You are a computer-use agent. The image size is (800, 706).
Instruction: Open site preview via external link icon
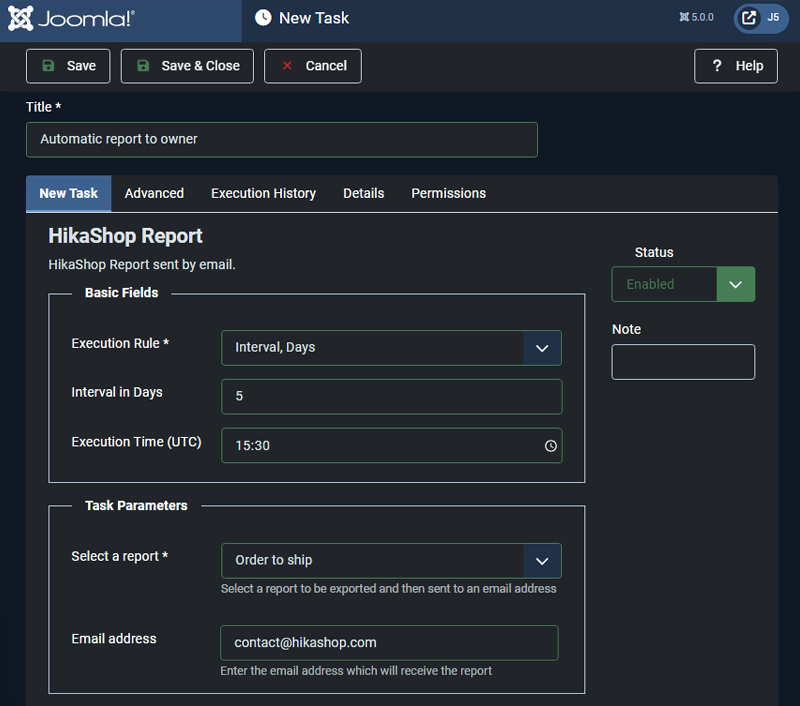tap(748, 18)
